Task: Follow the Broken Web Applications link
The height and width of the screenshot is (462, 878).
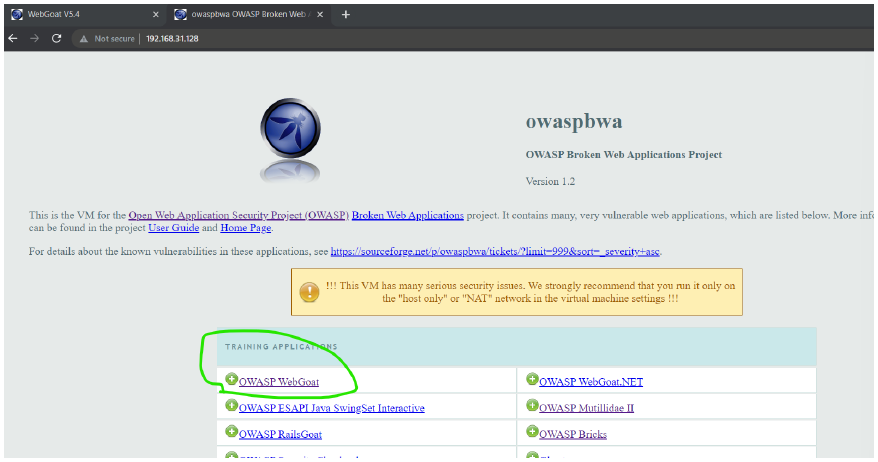Action: tap(408, 215)
